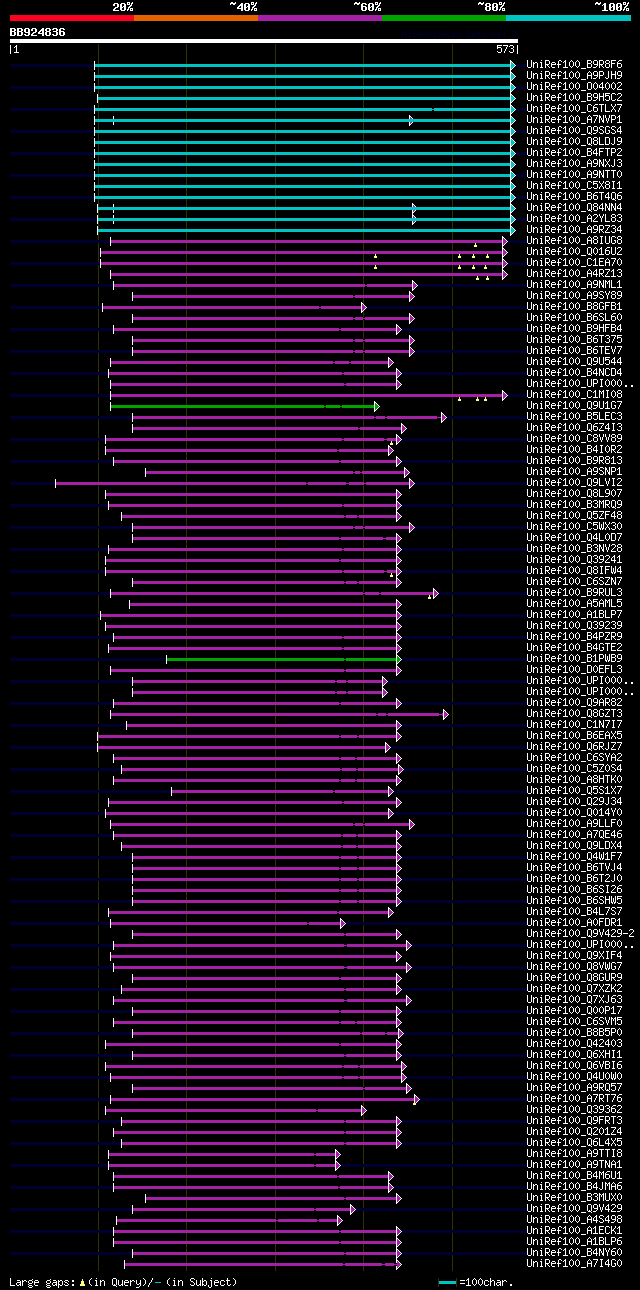The image size is (640, 1290).
Task: Click the UniRef100_A9NML1 label
Action: (574, 285)
